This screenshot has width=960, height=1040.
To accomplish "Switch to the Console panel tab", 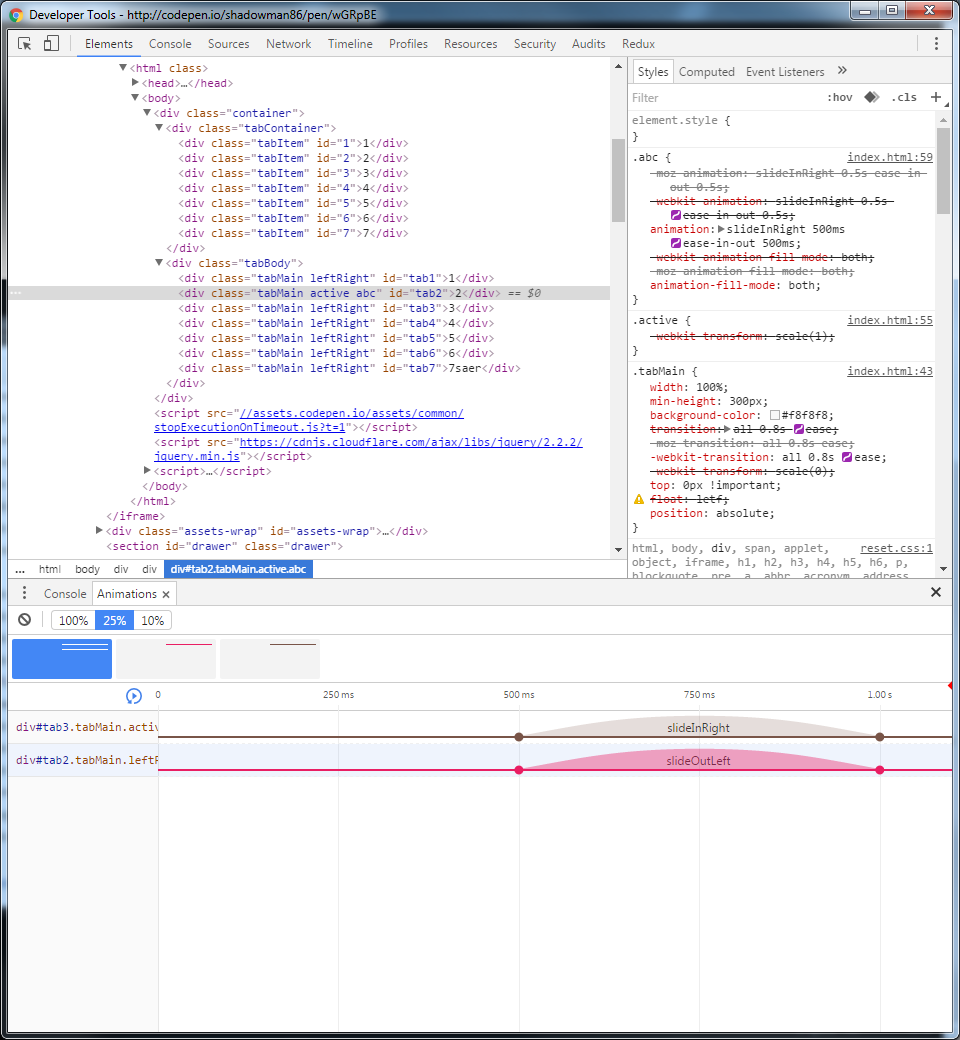I will [170, 44].
